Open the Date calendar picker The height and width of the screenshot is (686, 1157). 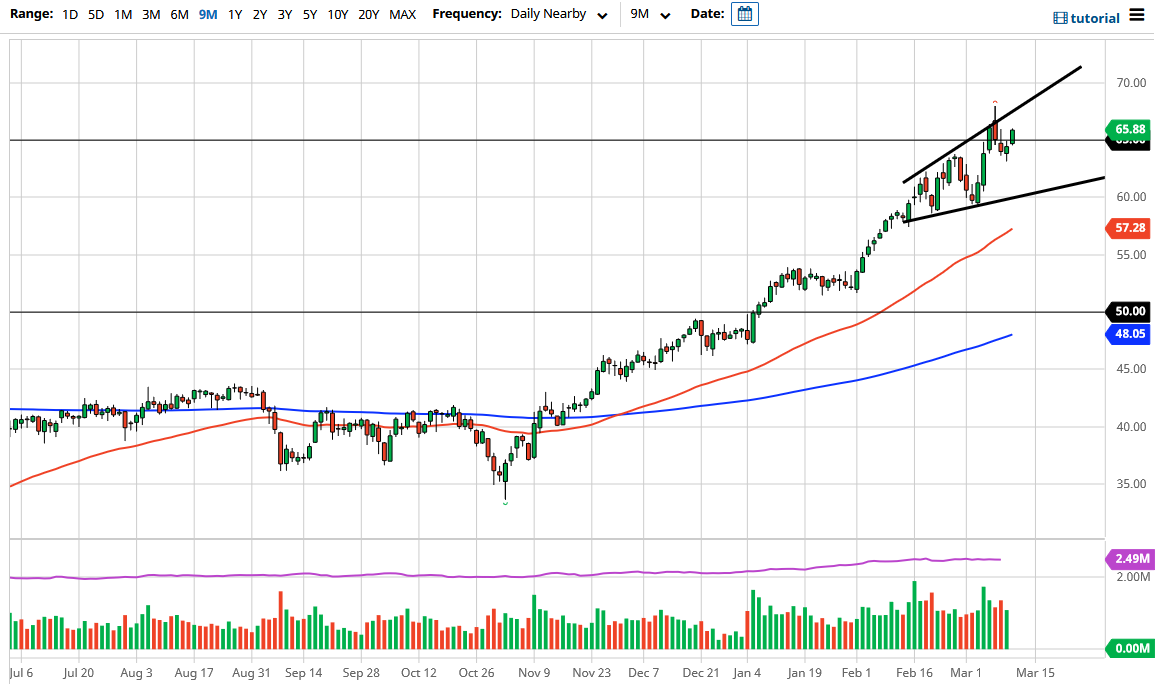point(744,14)
